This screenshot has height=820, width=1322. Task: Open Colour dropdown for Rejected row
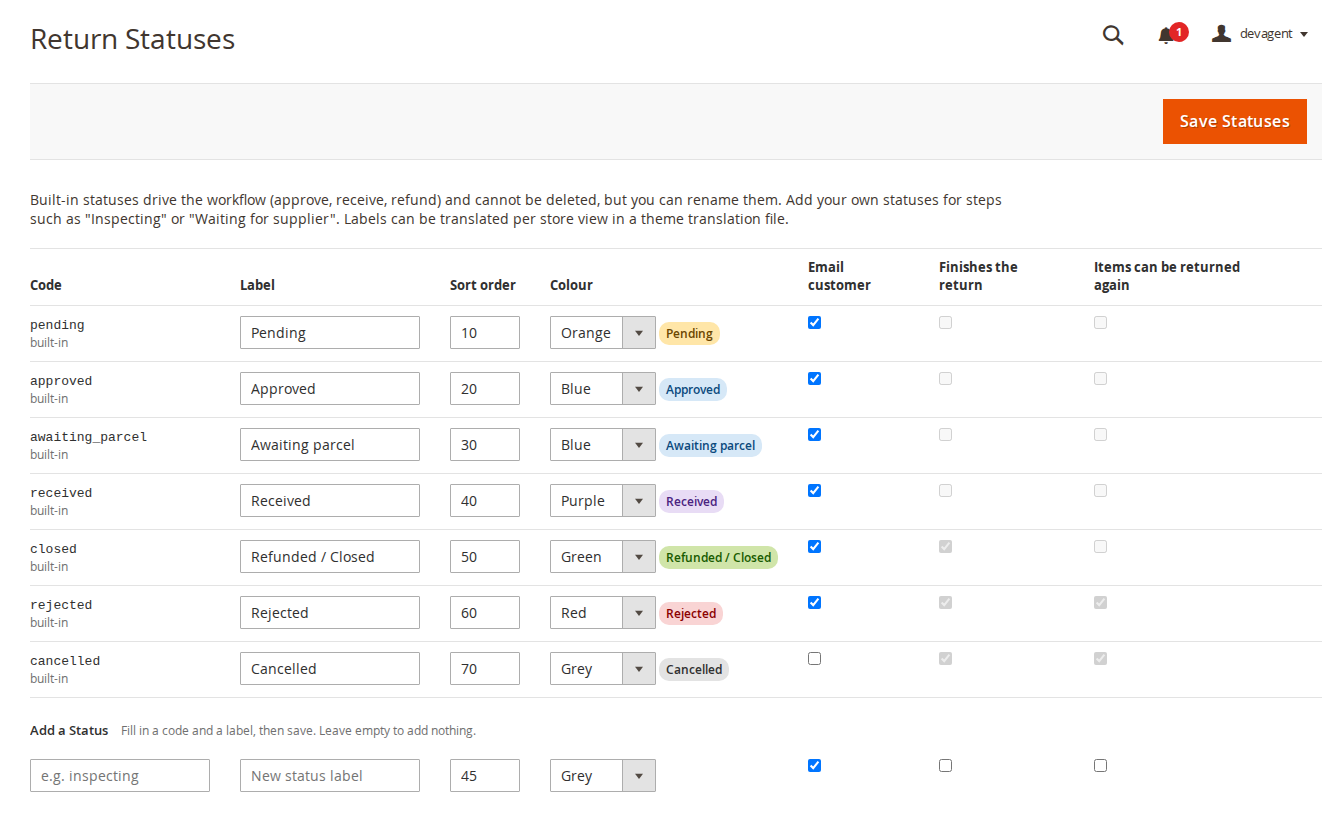tap(603, 613)
